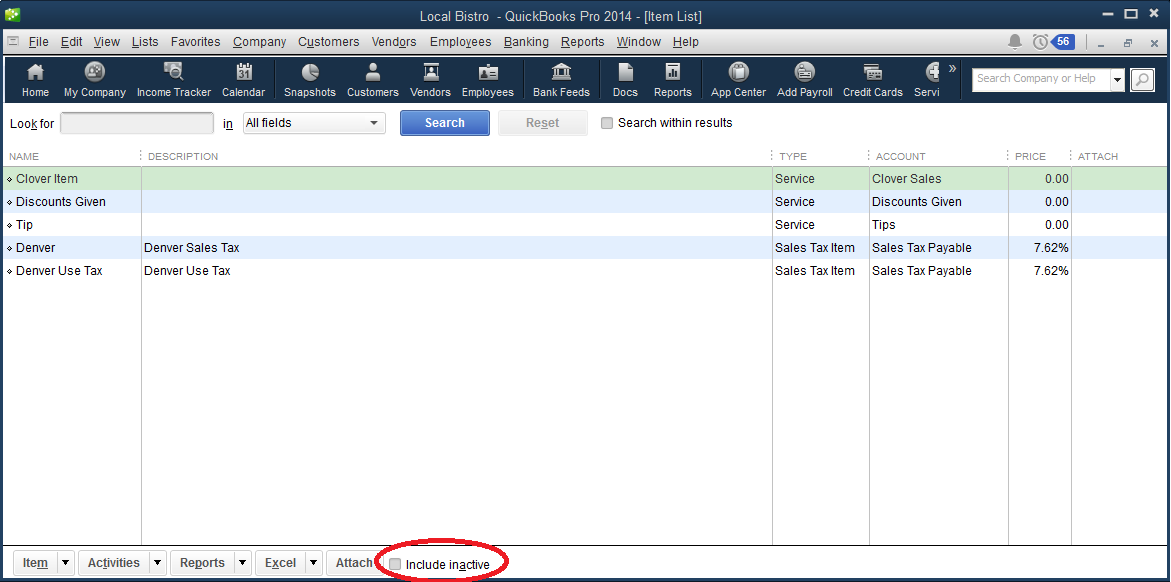Select the Clover Item row
1171x582 pixels.
tap(585, 179)
